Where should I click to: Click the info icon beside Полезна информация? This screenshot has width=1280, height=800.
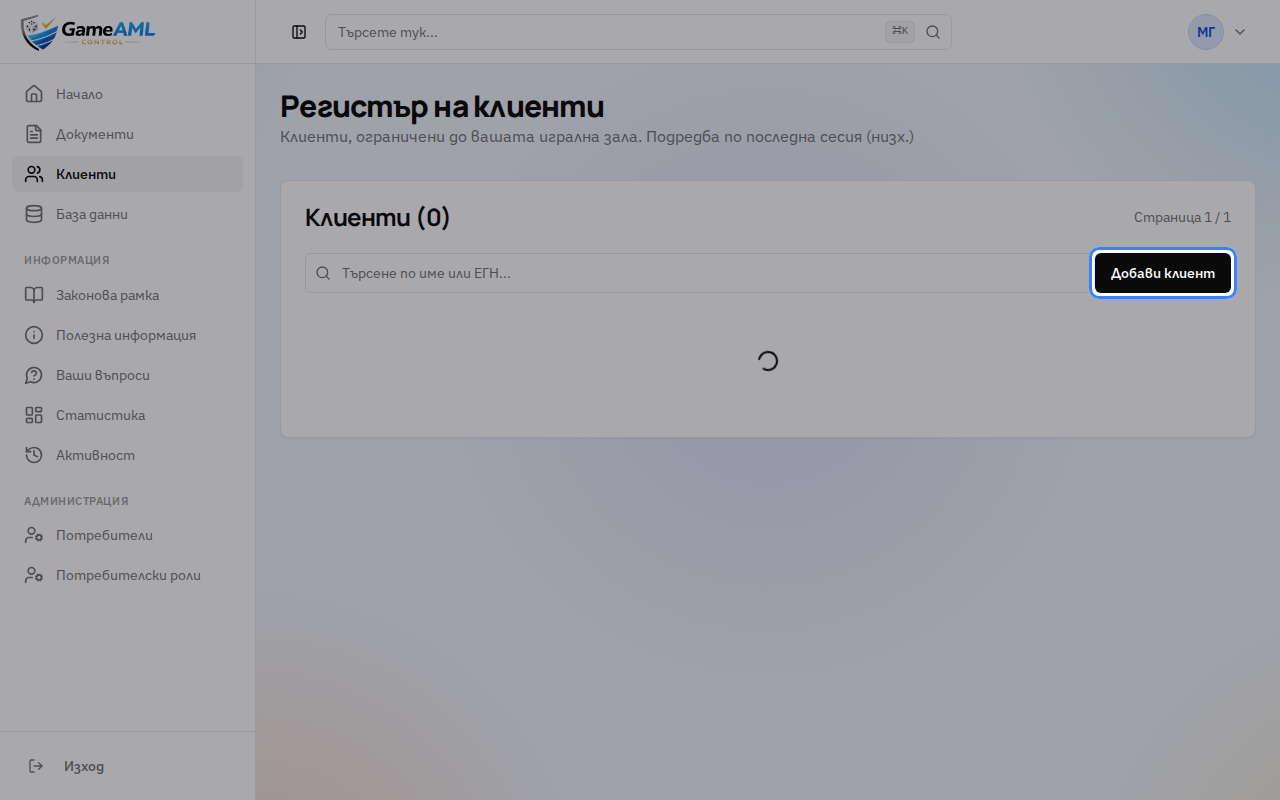(x=34, y=335)
